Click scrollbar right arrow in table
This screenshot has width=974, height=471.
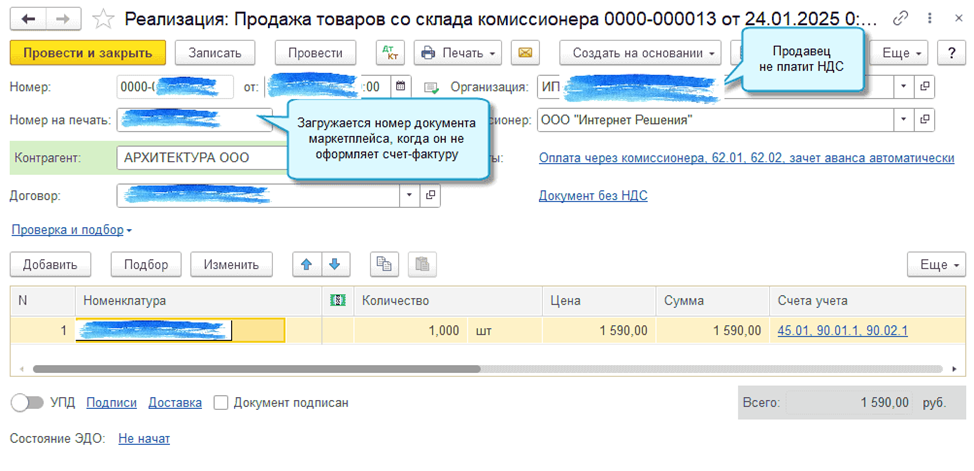click(954, 368)
